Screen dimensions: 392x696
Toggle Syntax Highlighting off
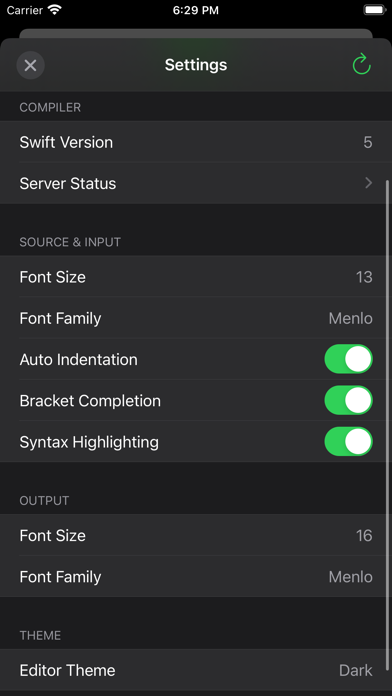click(x=348, y=441)
